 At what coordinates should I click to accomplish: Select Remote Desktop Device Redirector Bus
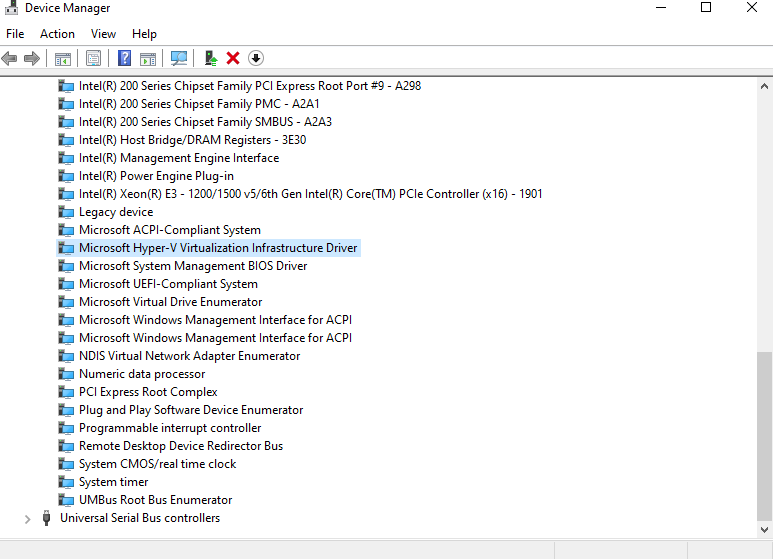point(180,446)
